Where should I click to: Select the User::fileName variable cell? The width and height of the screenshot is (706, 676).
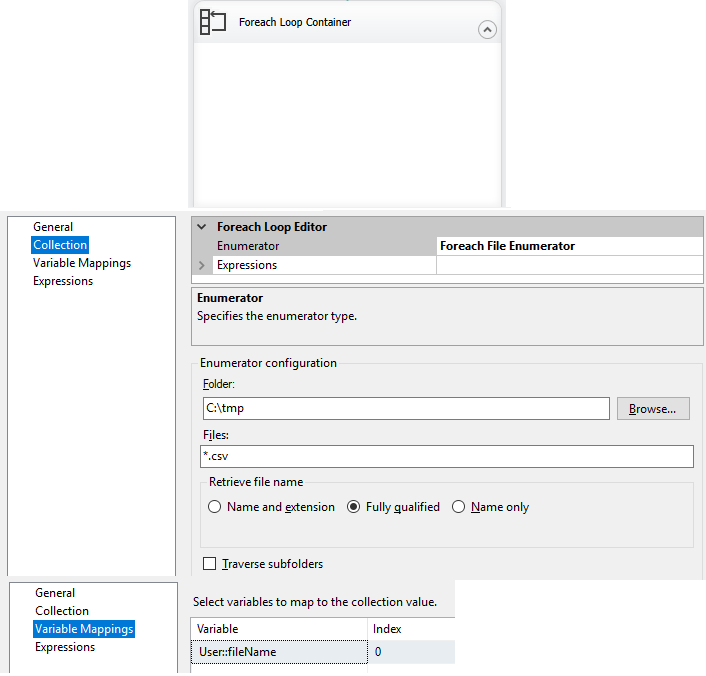click(278, 652)
